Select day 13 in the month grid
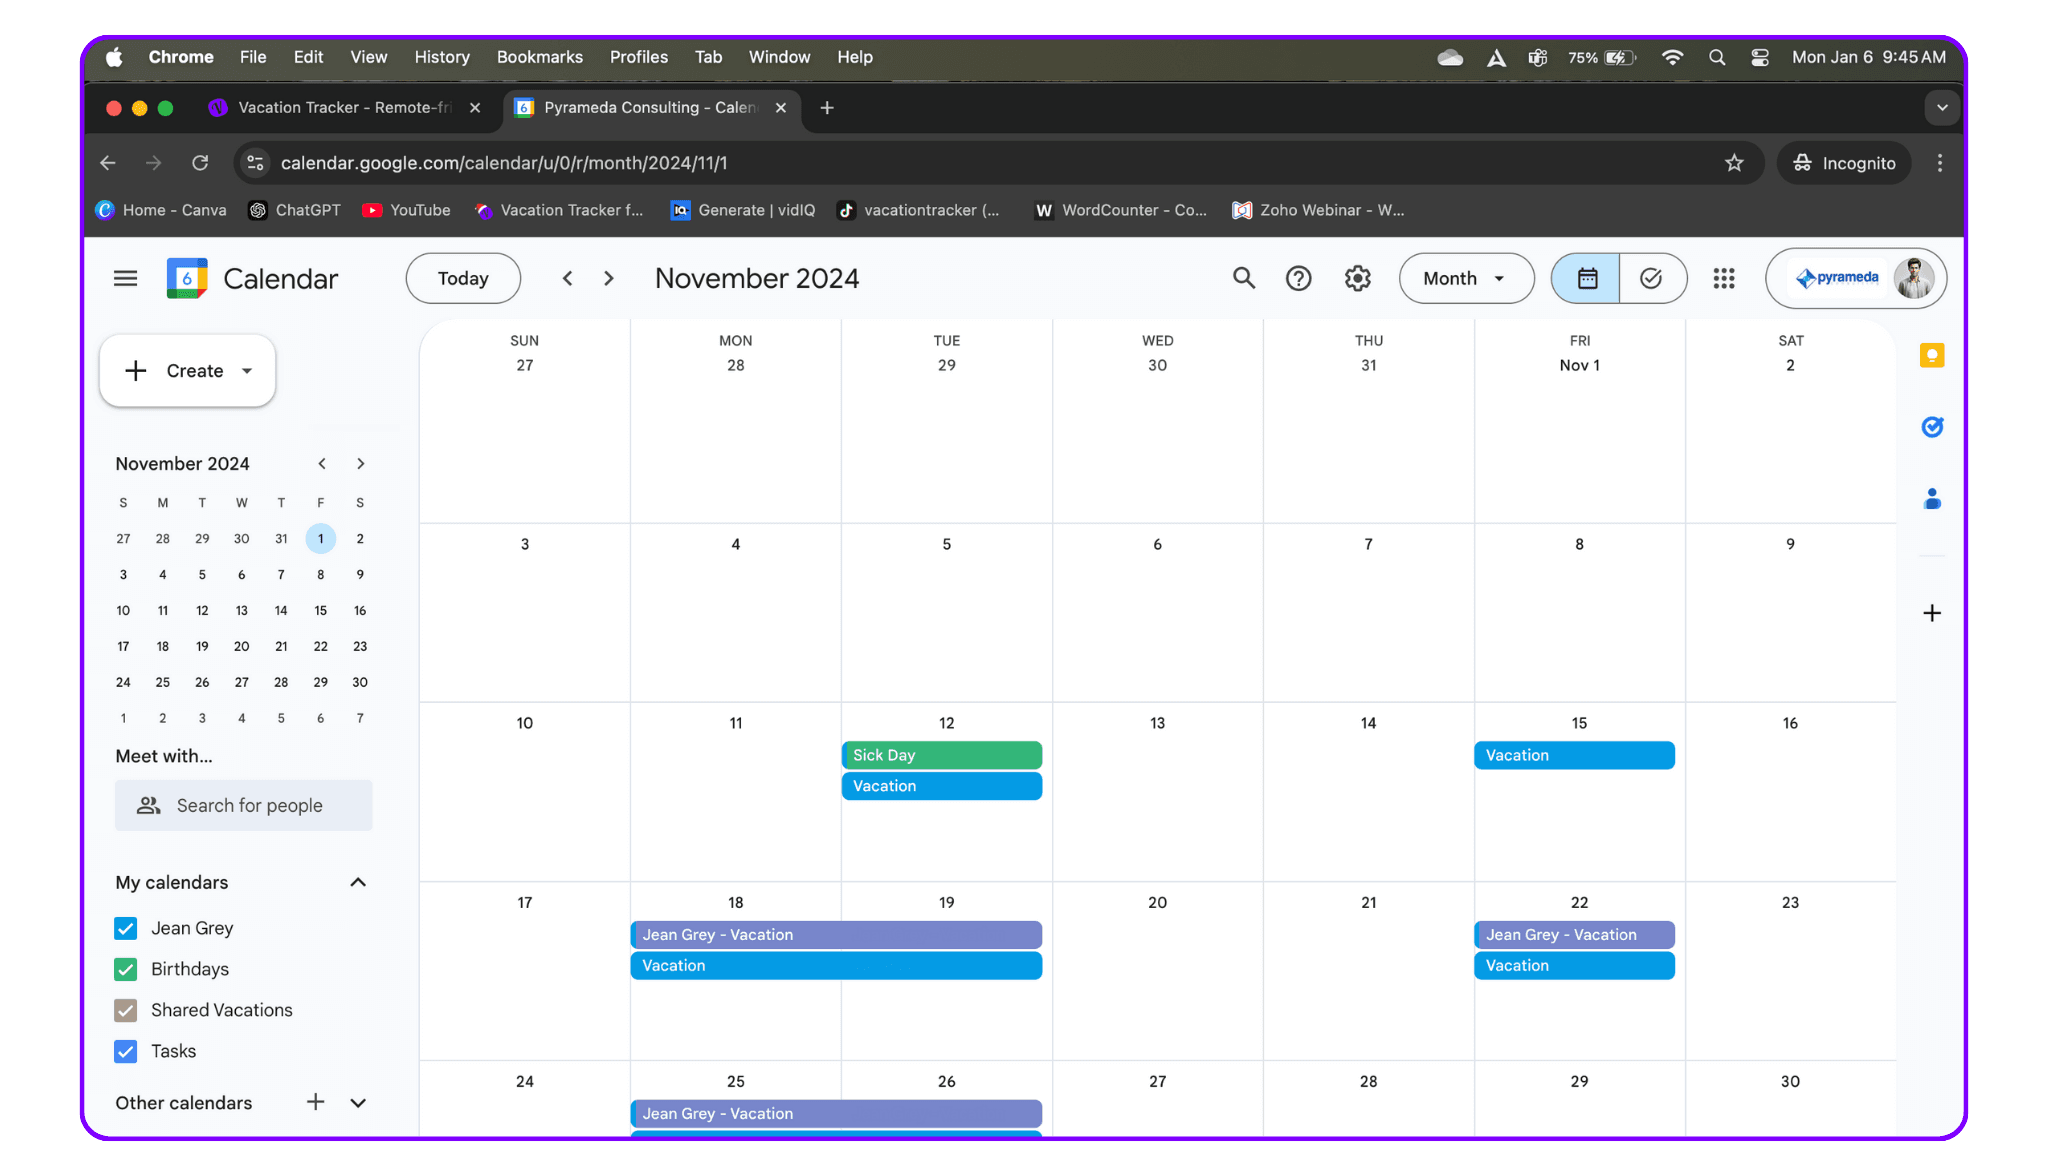 1157,723
